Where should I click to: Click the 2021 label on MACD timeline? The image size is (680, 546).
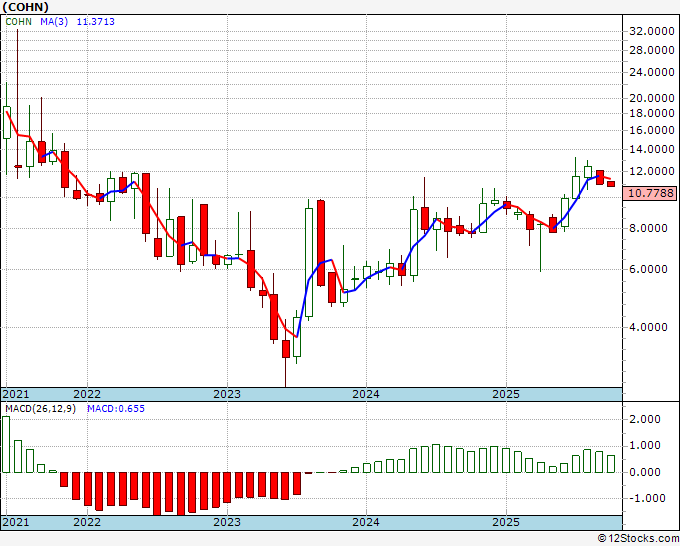(16, 522)
